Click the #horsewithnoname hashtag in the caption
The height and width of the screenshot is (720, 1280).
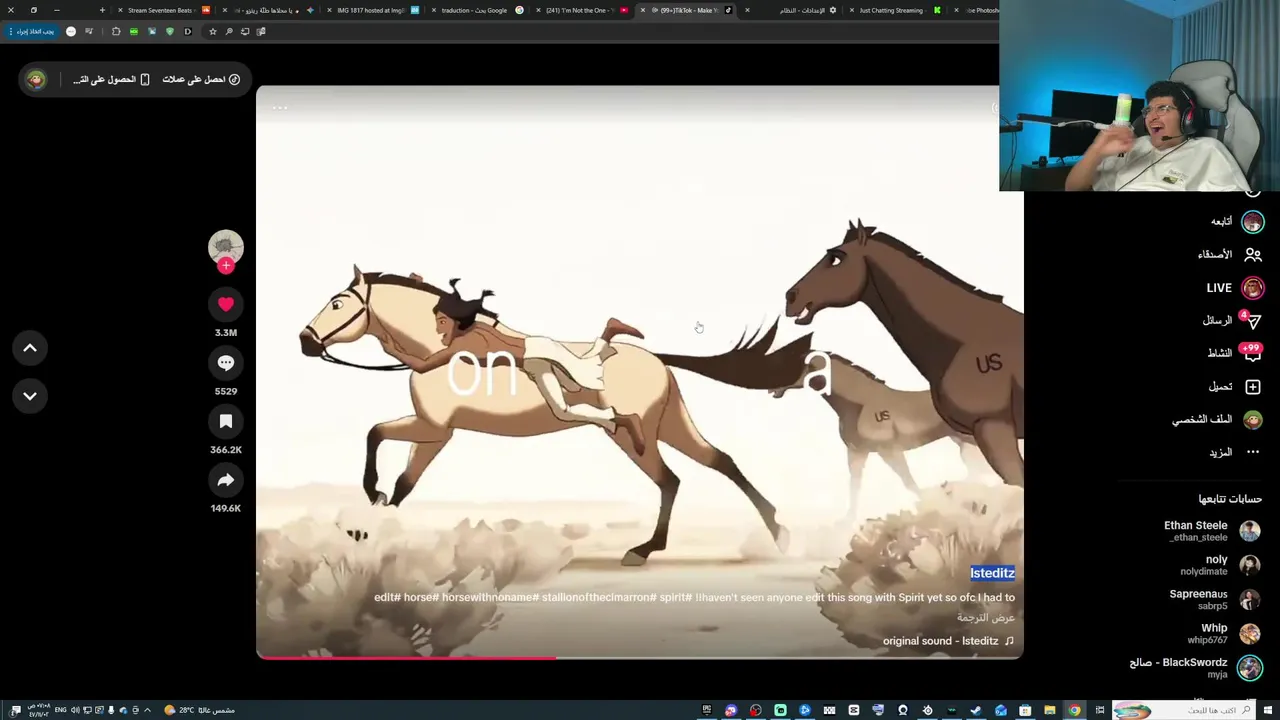(x=490, y=597)
